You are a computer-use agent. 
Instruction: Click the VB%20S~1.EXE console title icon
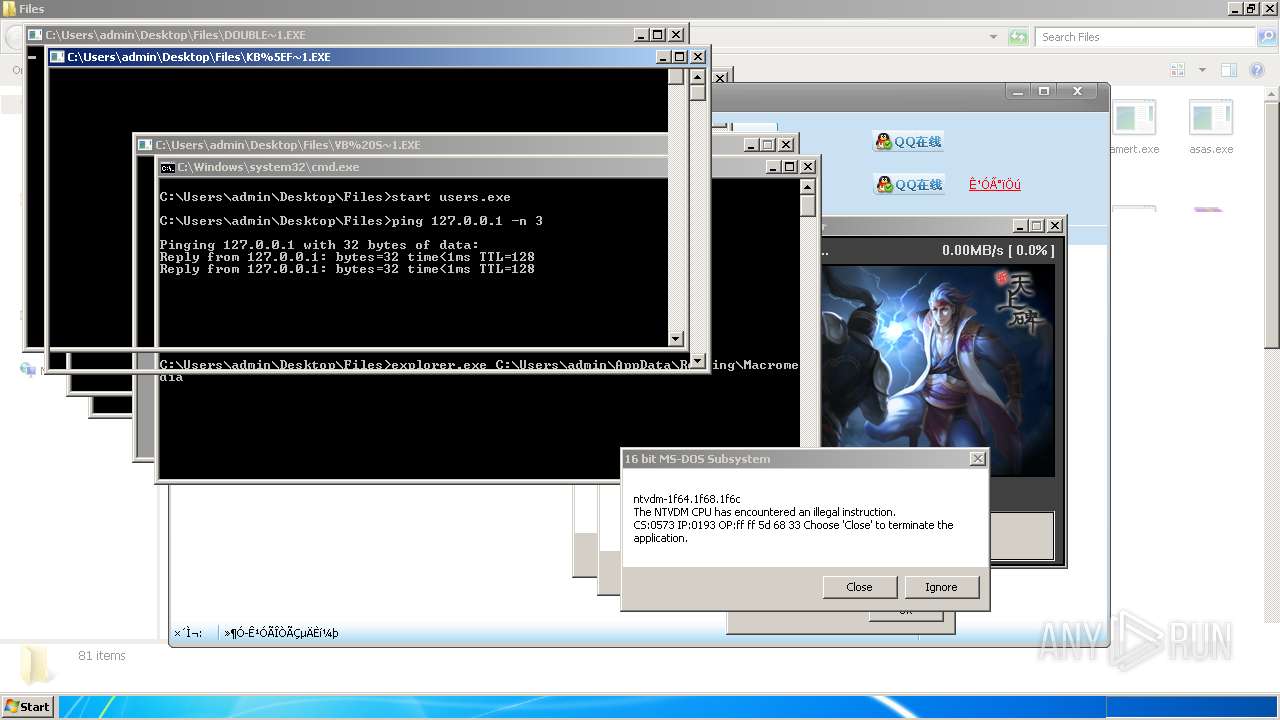145,145
